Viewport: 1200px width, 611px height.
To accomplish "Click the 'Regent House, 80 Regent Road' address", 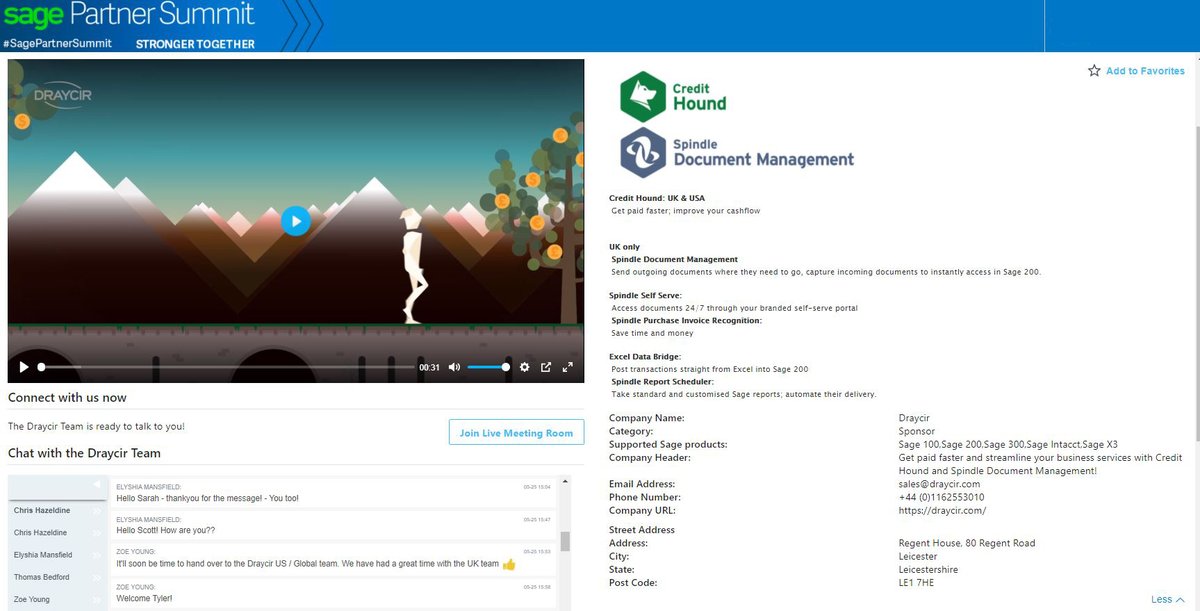I will coord(967,543).
